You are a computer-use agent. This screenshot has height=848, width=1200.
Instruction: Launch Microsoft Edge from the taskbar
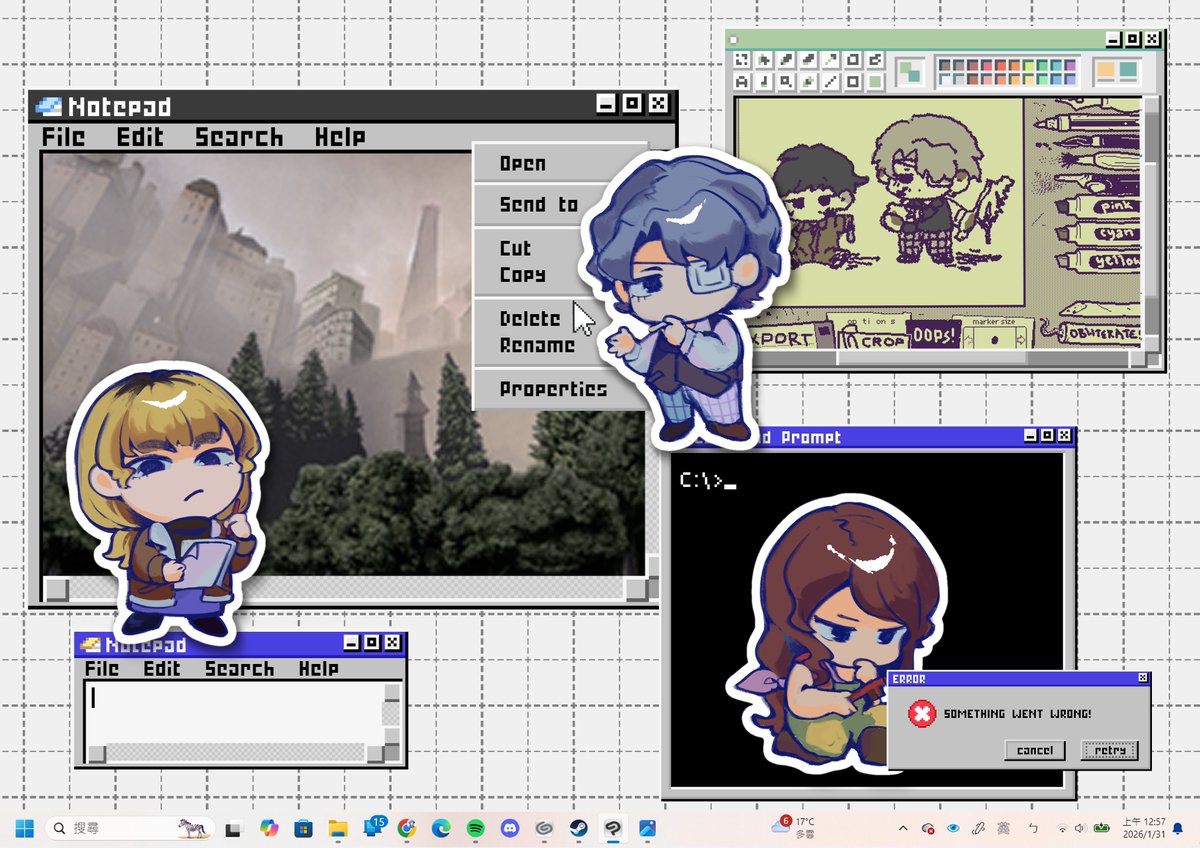point(441,828)
